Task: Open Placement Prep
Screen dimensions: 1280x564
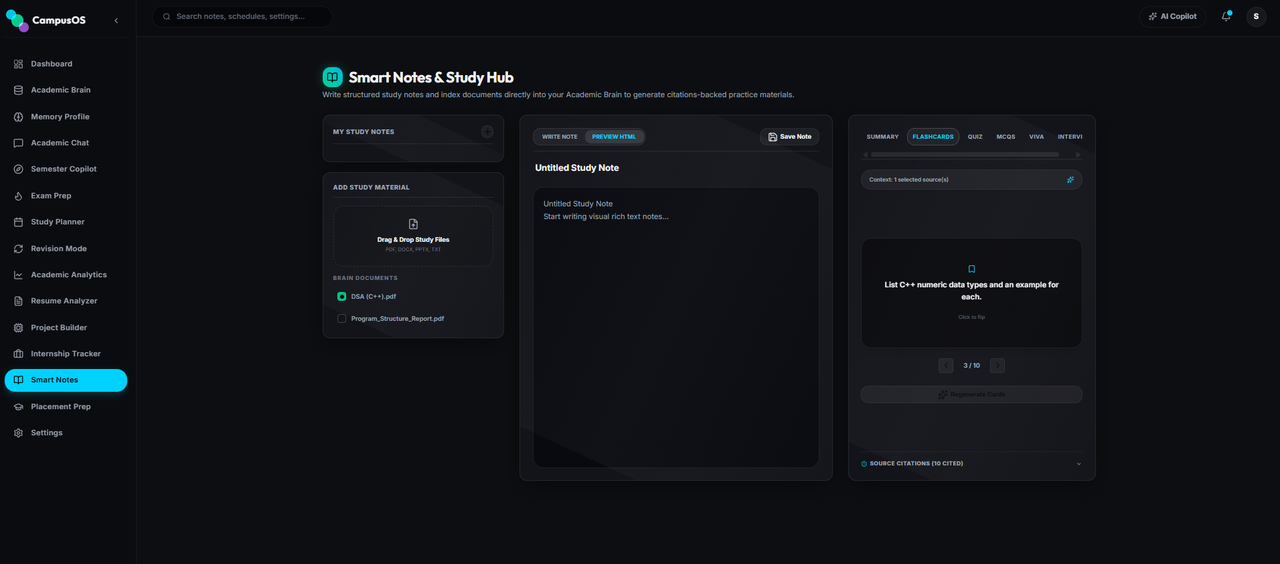Action: pos(66,407)
